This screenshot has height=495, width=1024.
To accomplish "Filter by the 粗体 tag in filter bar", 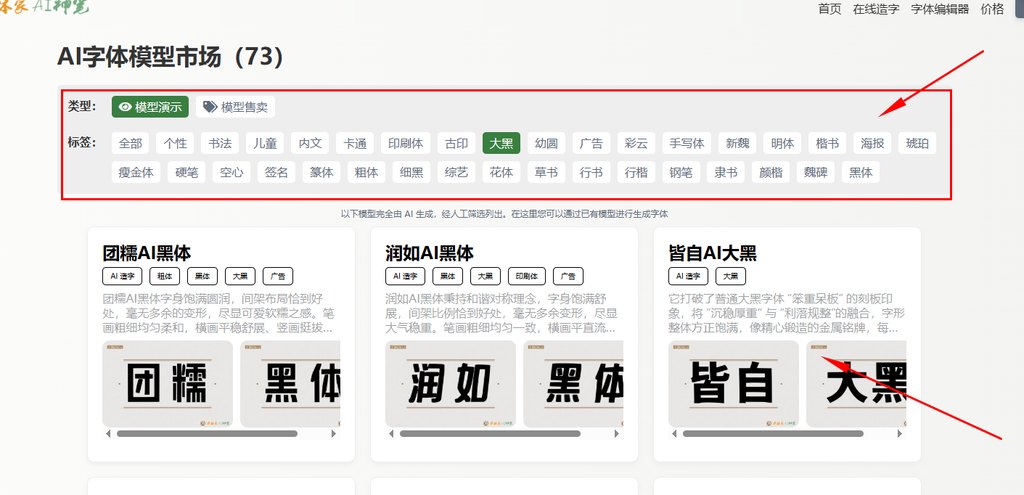I will (x=366, y=172).
